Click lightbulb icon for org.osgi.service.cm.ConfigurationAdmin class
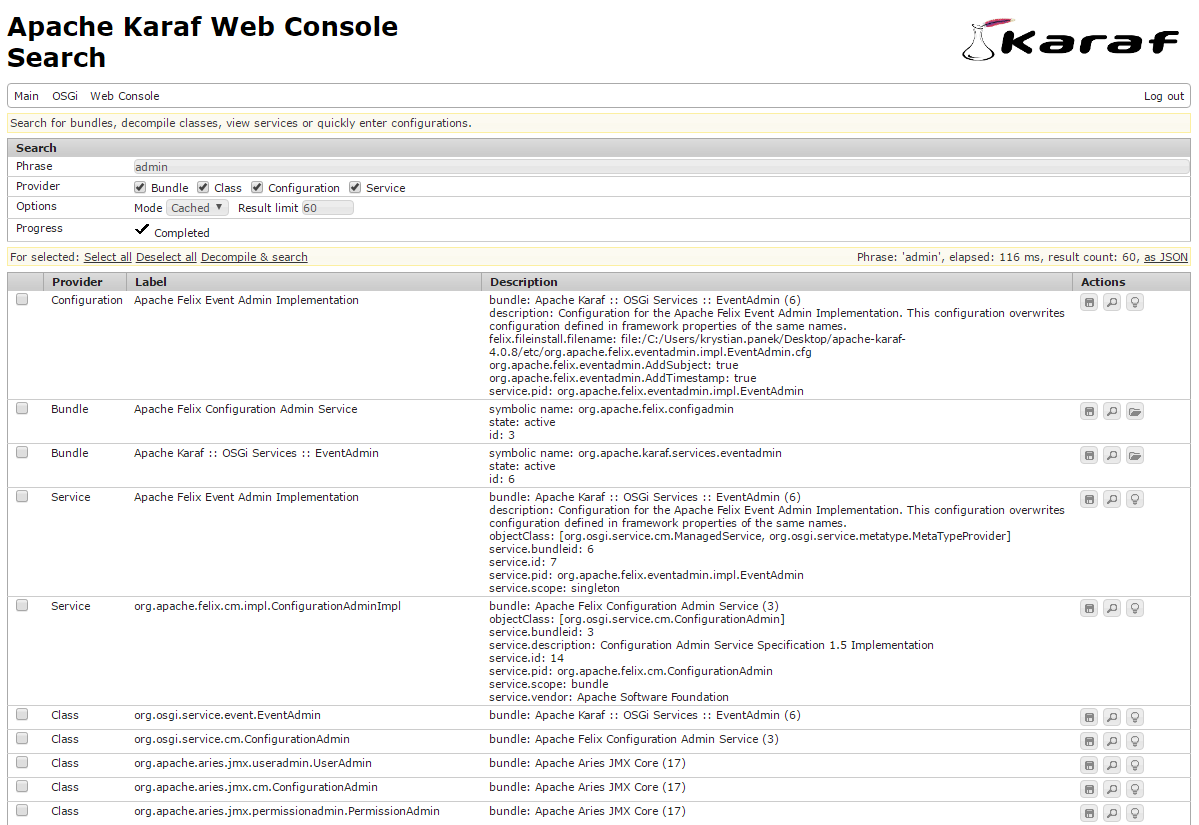This screenshot has width=1199, height=825. [x=1135, y=742]
